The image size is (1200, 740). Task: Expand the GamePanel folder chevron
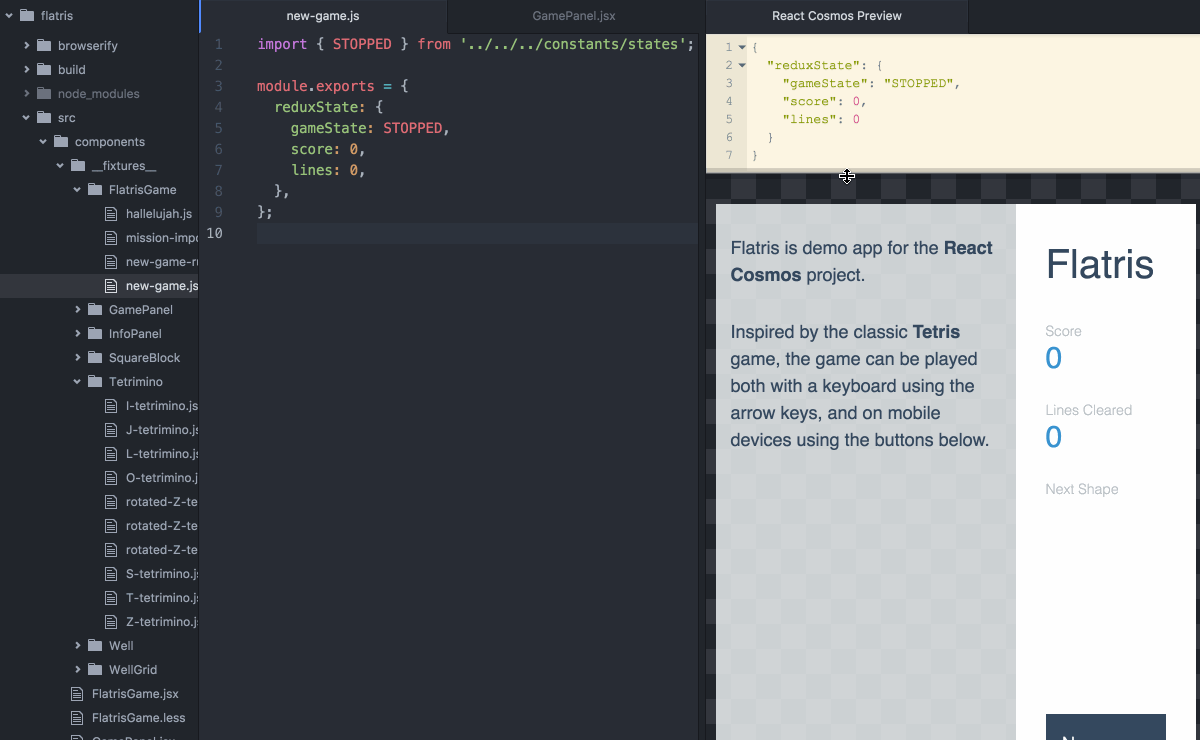click(x=78, y=310)
